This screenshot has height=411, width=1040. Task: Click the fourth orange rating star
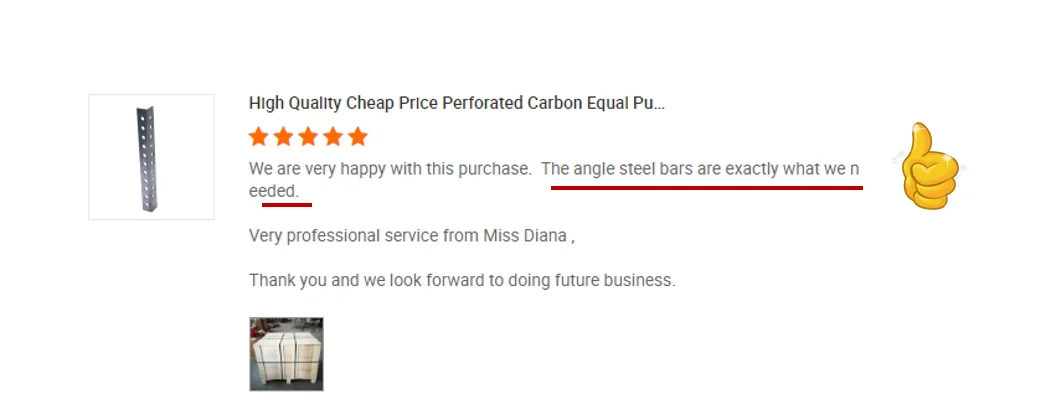pos(333,137)
